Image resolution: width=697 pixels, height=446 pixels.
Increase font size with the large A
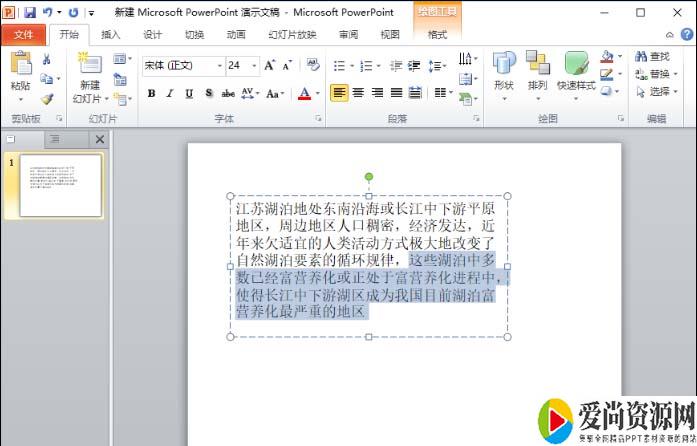tap(269, 65)
